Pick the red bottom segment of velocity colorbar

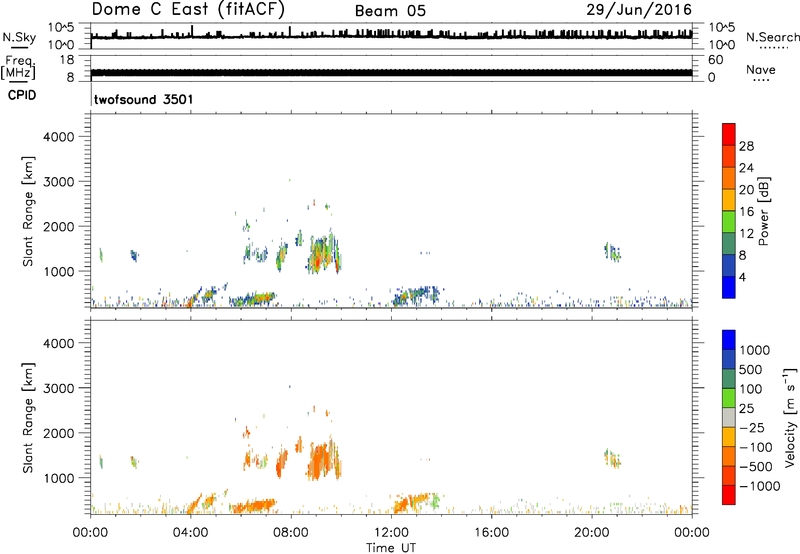pos(729,495)
